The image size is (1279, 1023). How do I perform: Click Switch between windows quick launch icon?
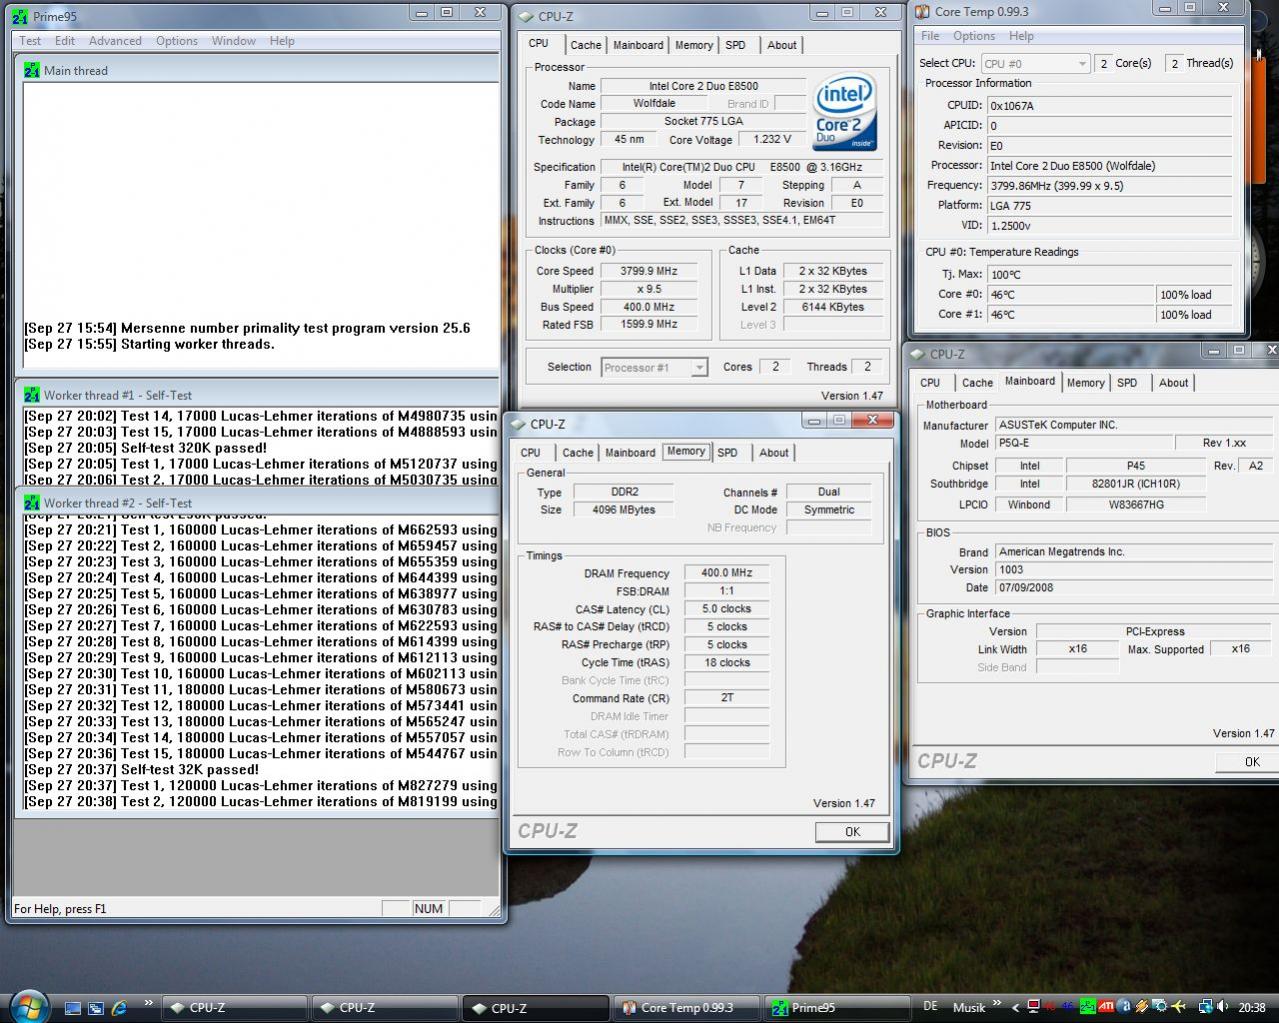pos(95,1008)
